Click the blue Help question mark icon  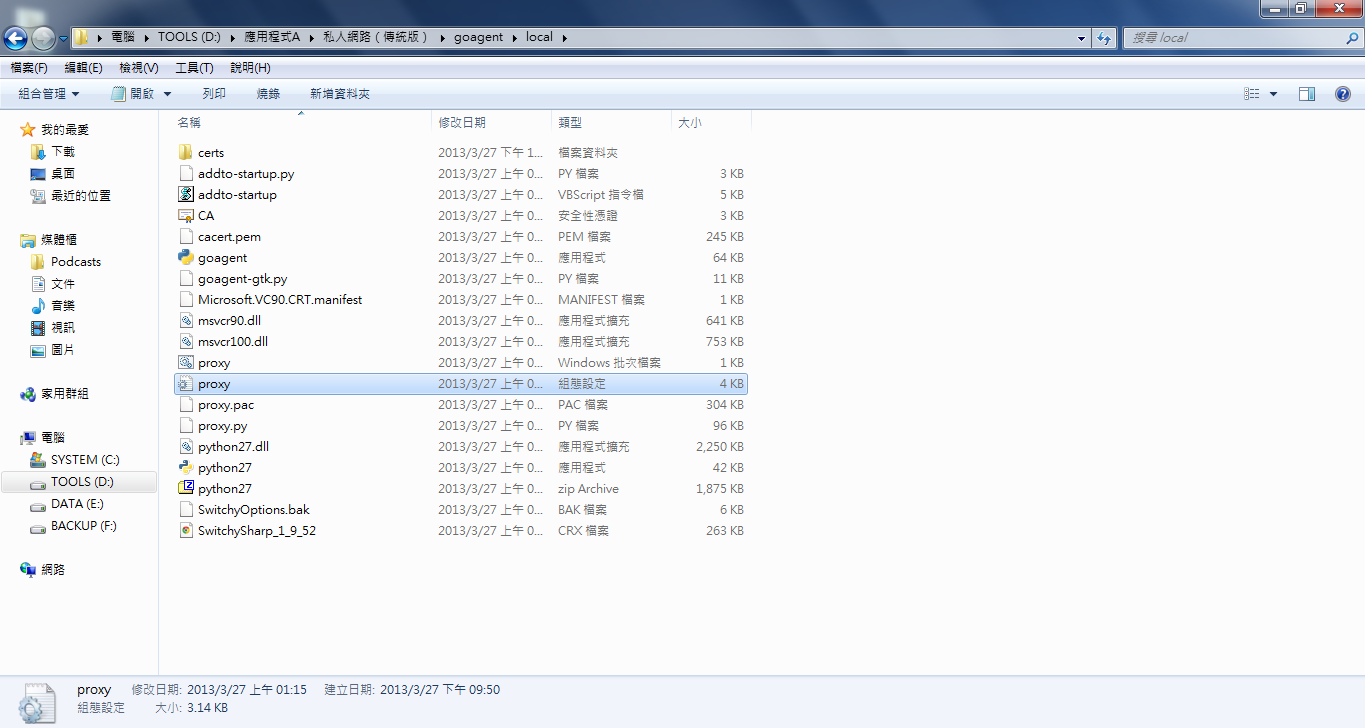[1343, 94]
